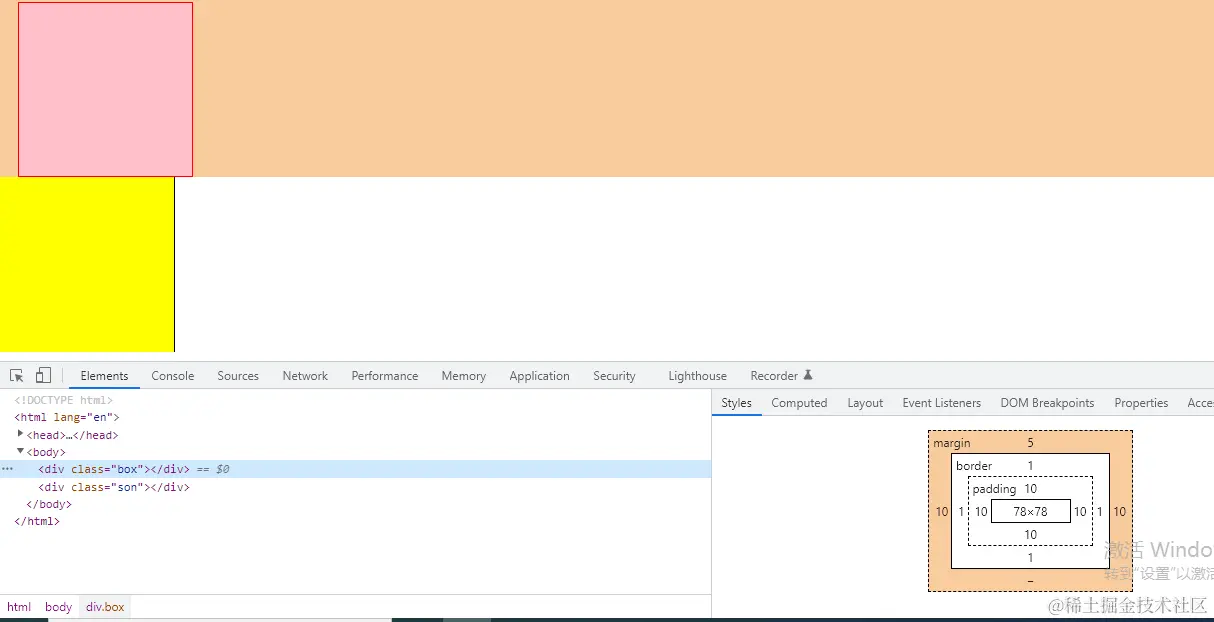Click the margin top value 5
The image size is (1214, 622).
[x=1030, y=443]
